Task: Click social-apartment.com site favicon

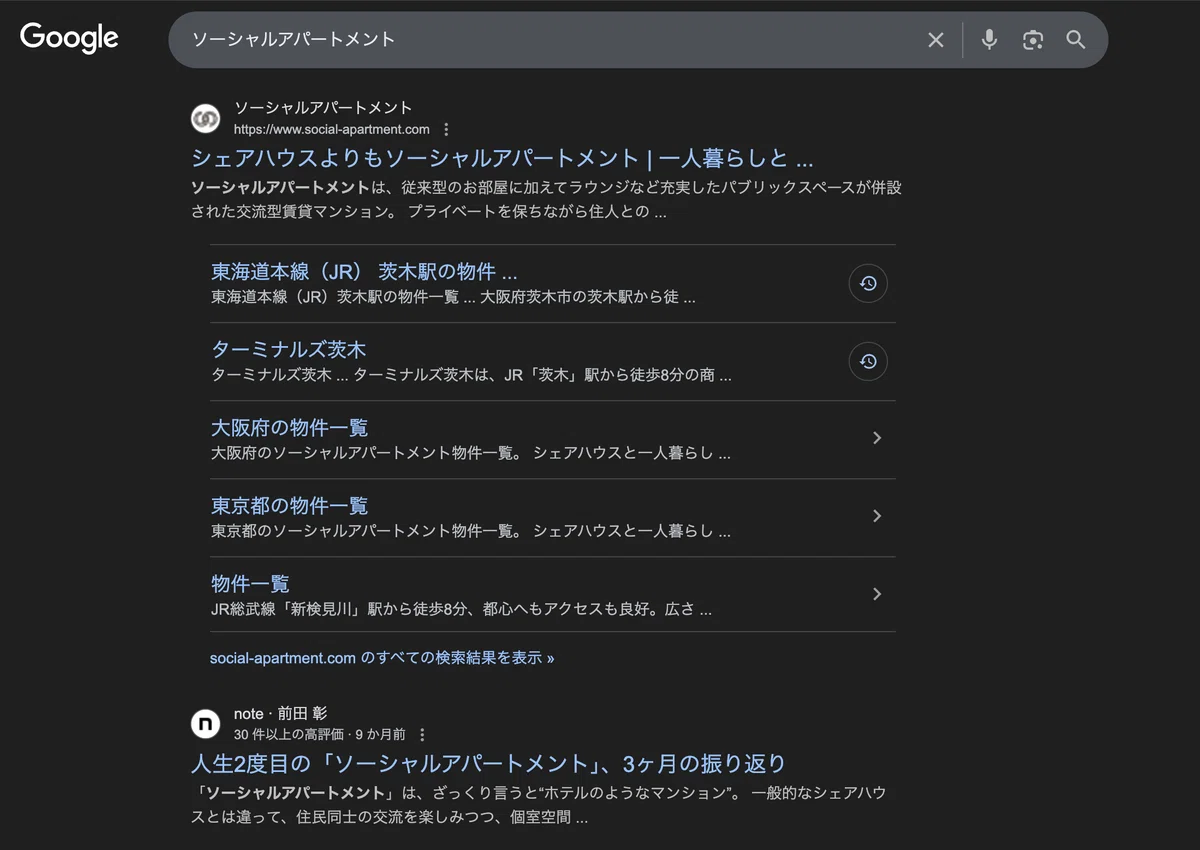Action: pyautogui.click(x=206, y=118)
